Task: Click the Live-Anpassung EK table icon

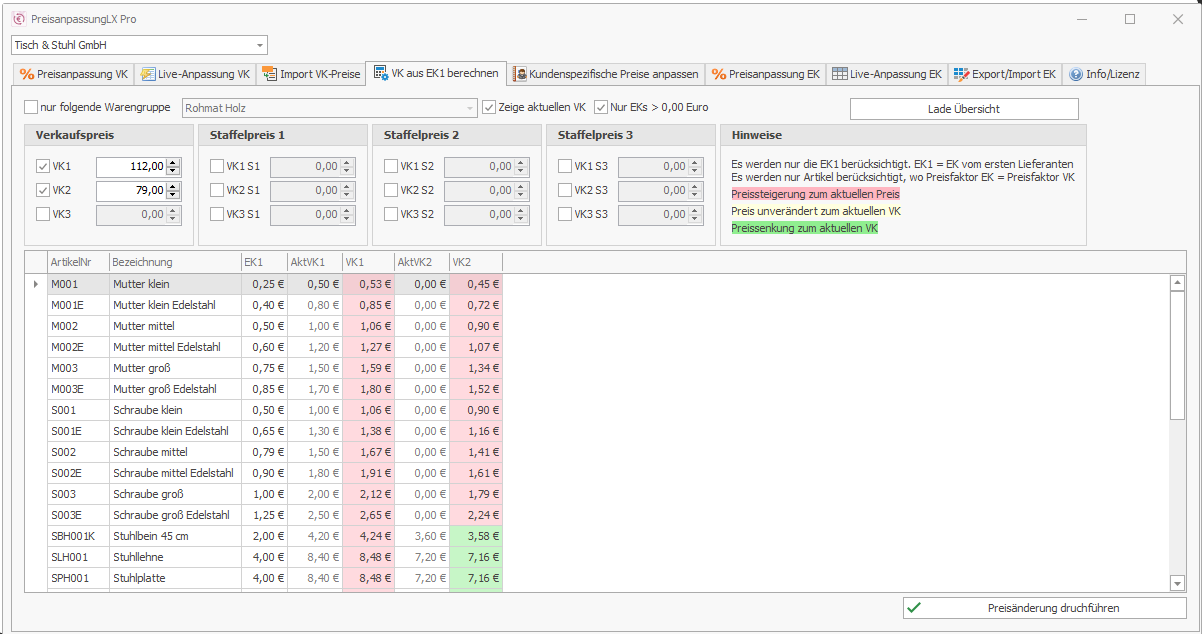Action: pos(840,74)
